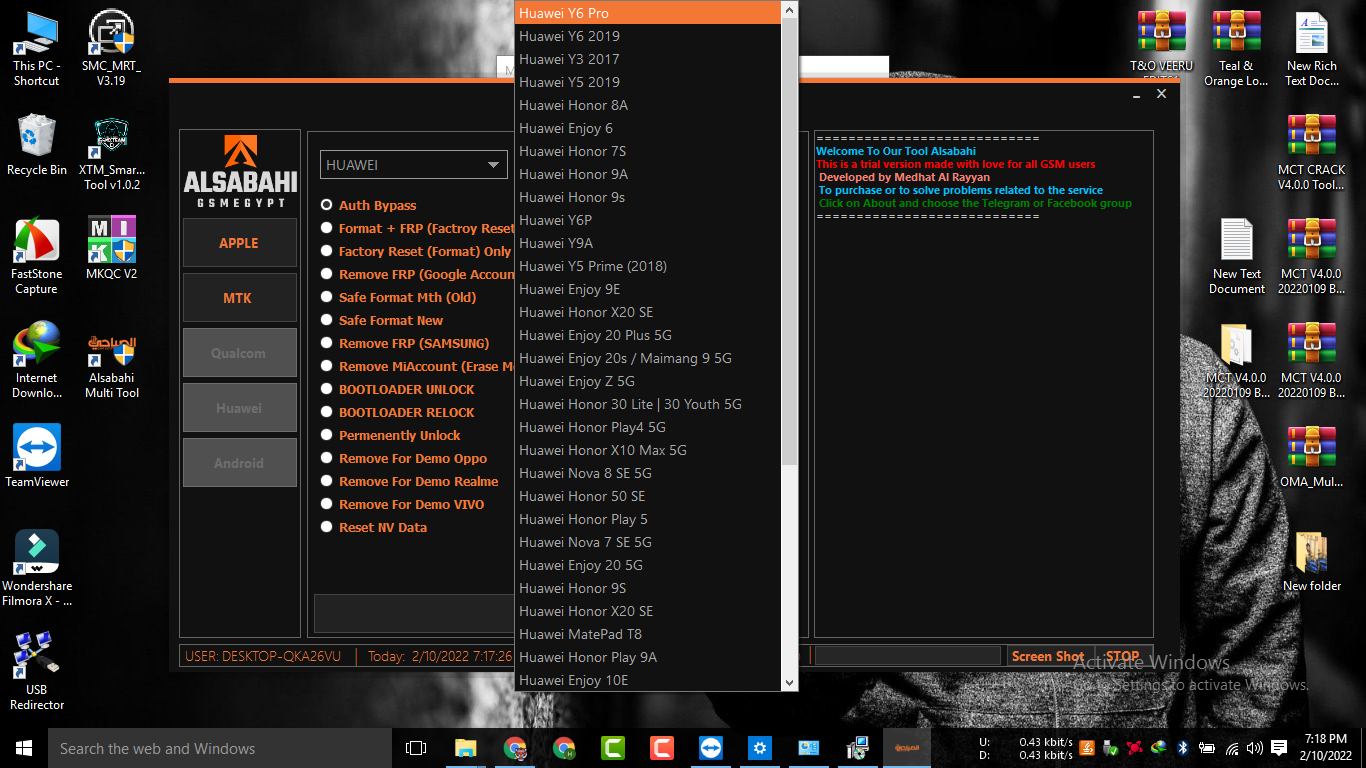Click the Qualcom category button
Viewport: 1366px width, 768px height.
click(x=239, y=353)
